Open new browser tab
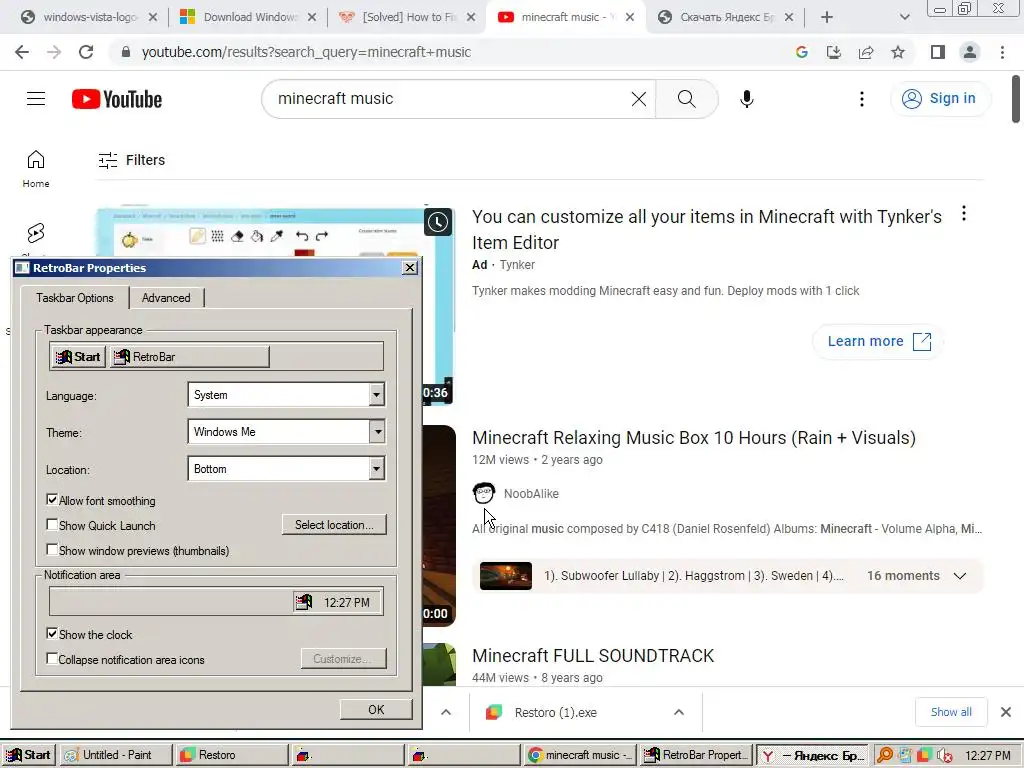Viewport: 1024px width, 768px height. point(827,17)
